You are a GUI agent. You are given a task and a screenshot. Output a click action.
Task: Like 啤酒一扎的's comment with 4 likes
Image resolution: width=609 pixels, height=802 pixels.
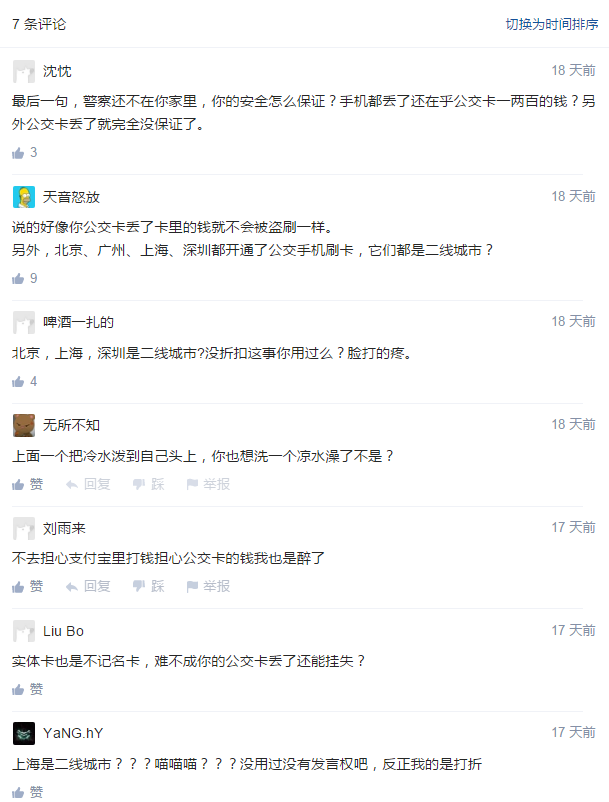point(24,382)
